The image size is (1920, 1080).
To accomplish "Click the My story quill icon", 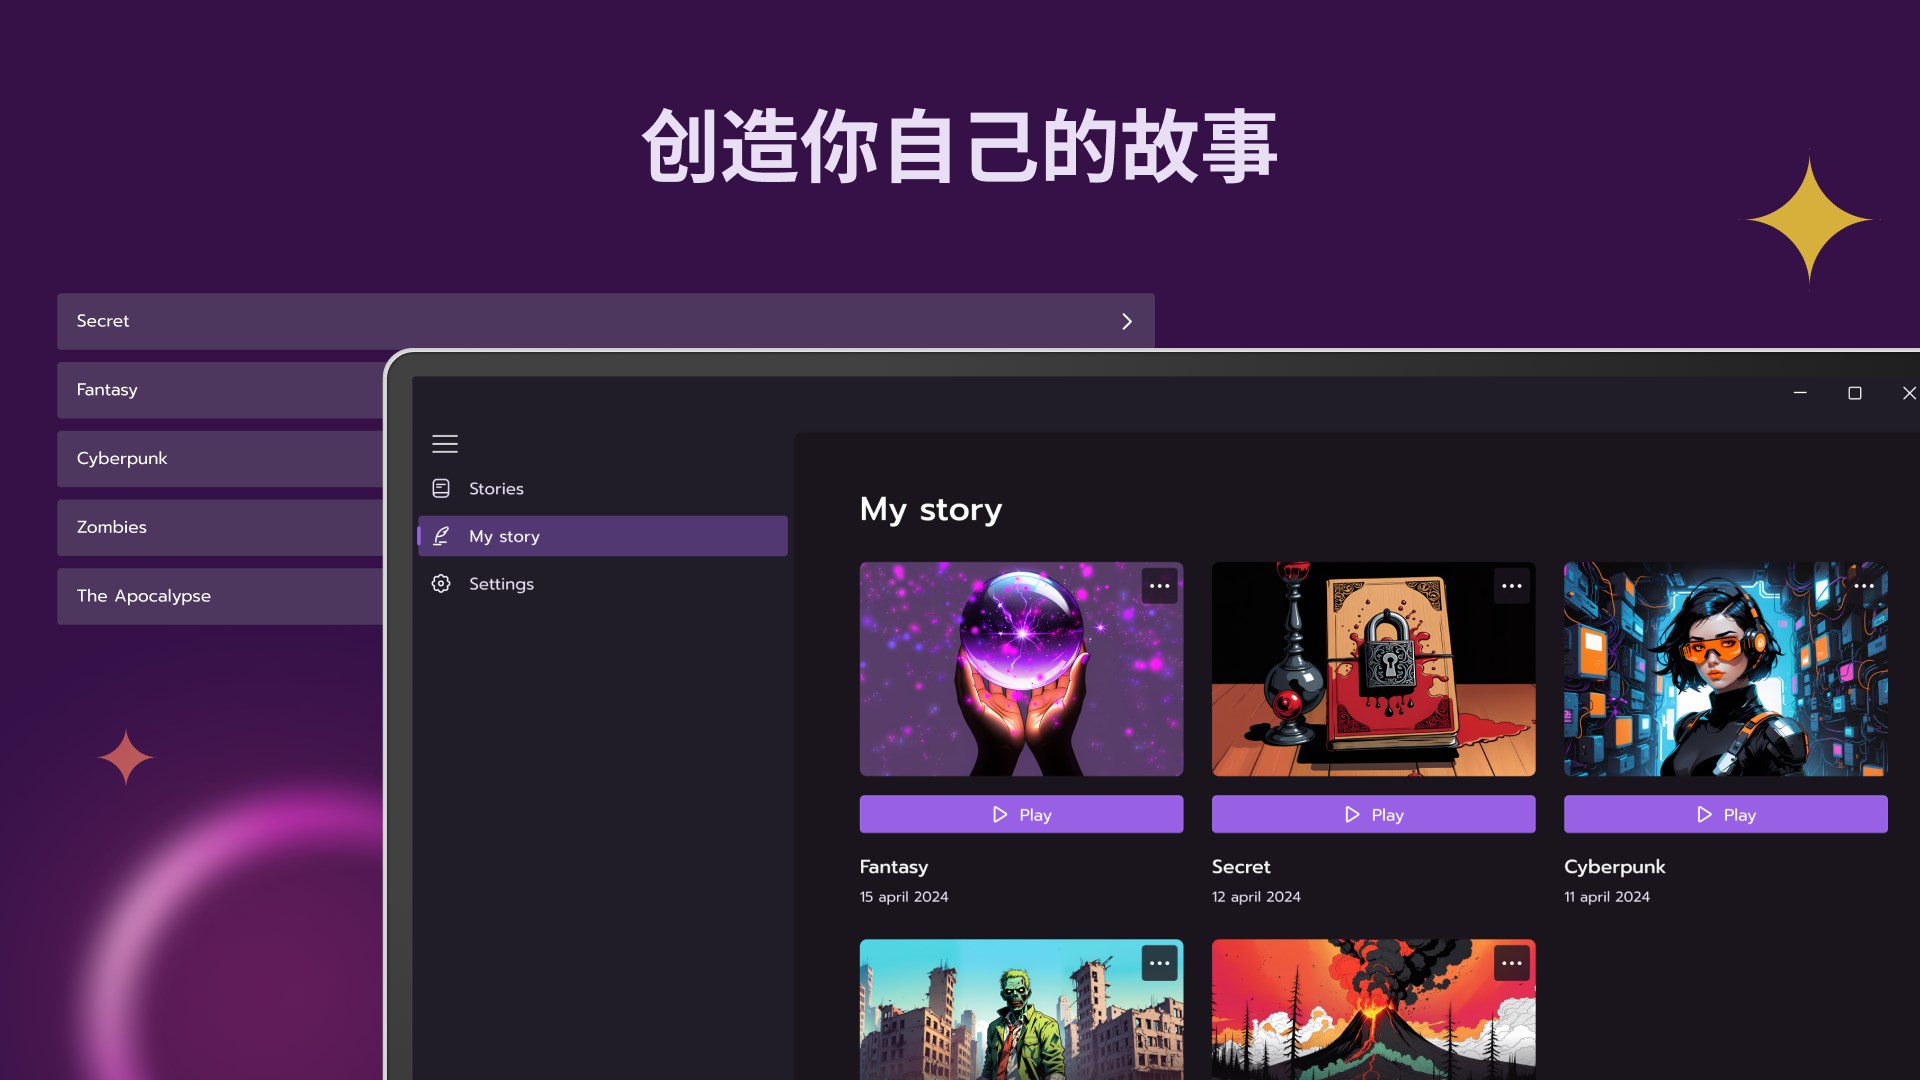I will click(441, 536).
